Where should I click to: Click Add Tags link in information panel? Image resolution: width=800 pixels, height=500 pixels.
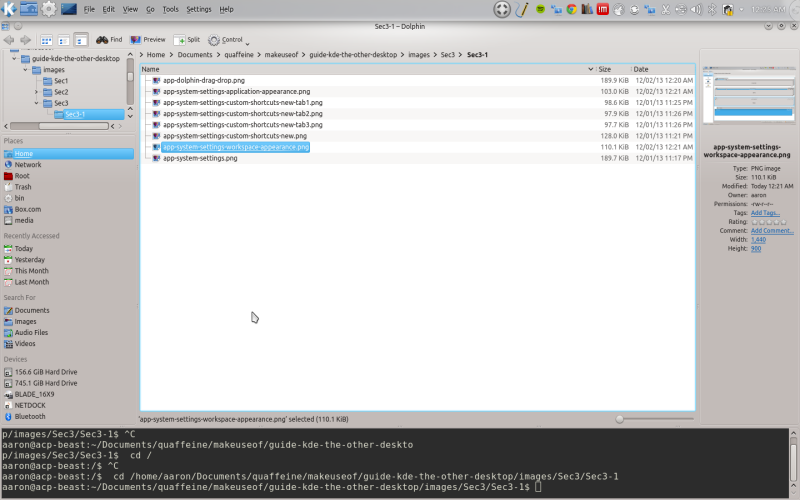[765, 213]
